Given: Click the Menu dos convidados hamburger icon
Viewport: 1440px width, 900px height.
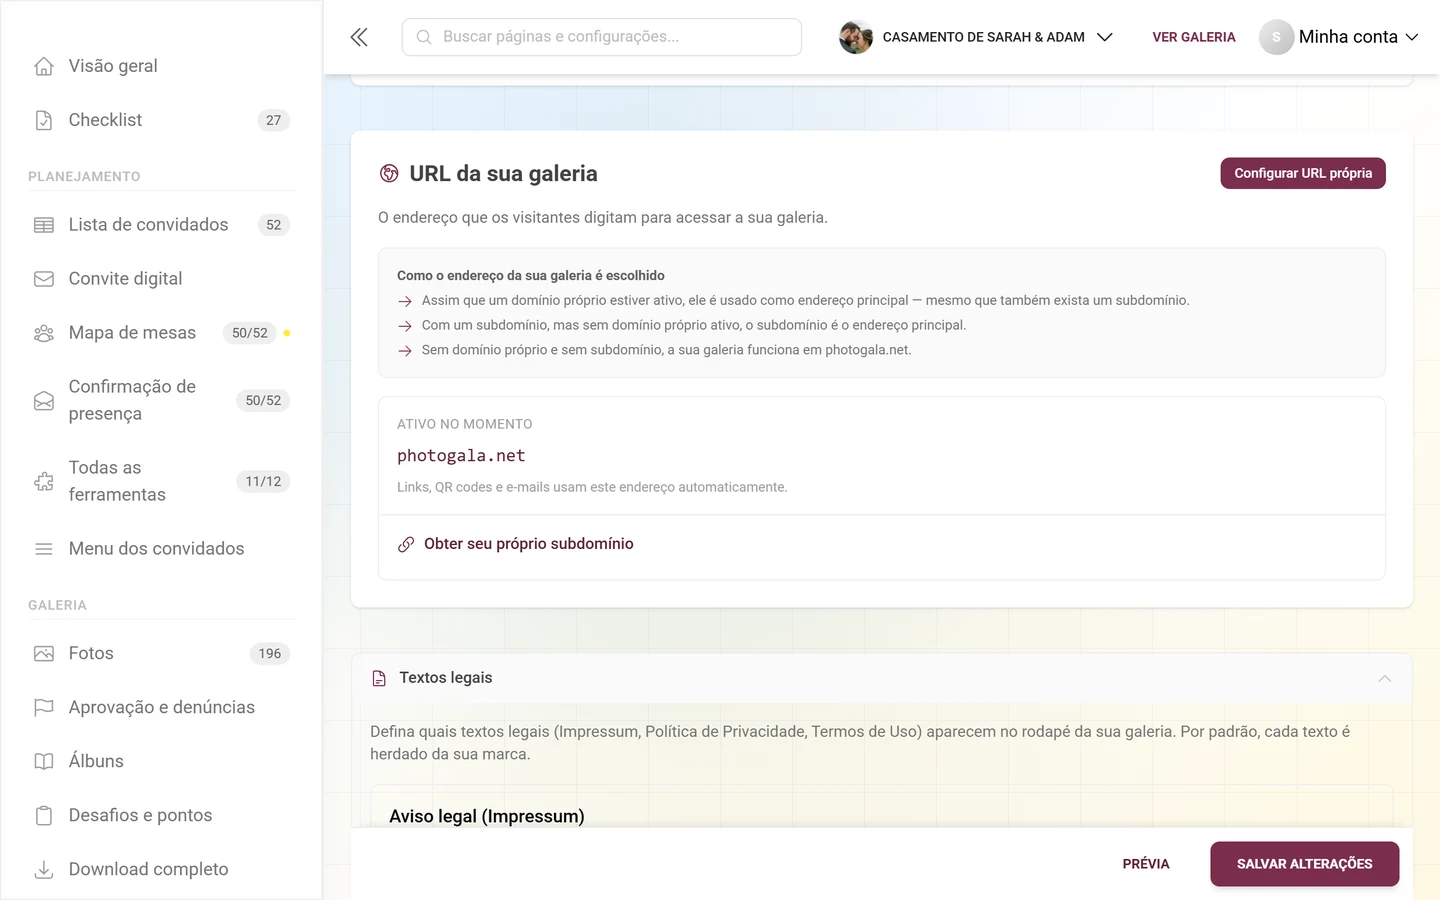Looking at the screenshot, I should tap(44, 549).
